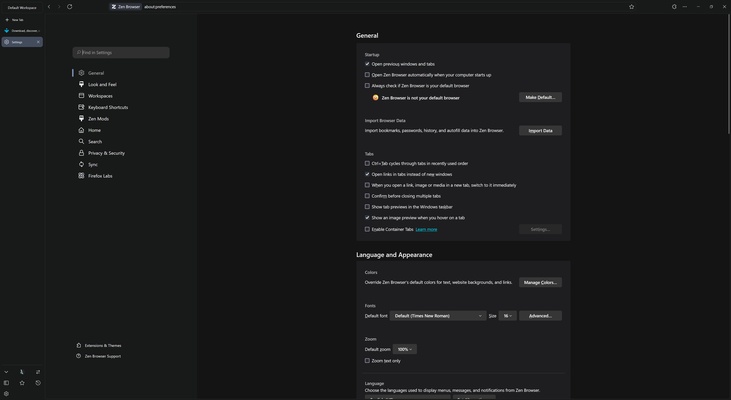This screenshot has height=400, width=731.
Task: Check Always check if Zen Browser is default
Action: [367, 86]
